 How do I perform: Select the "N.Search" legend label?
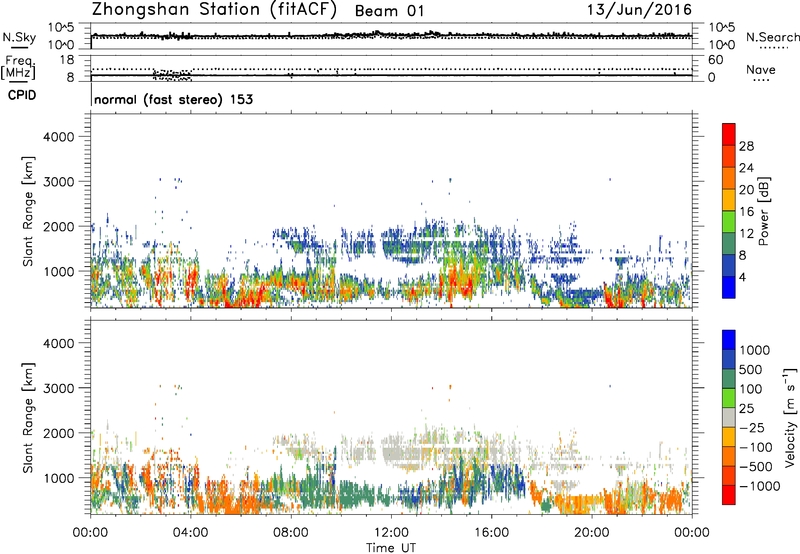coord(772,37)
